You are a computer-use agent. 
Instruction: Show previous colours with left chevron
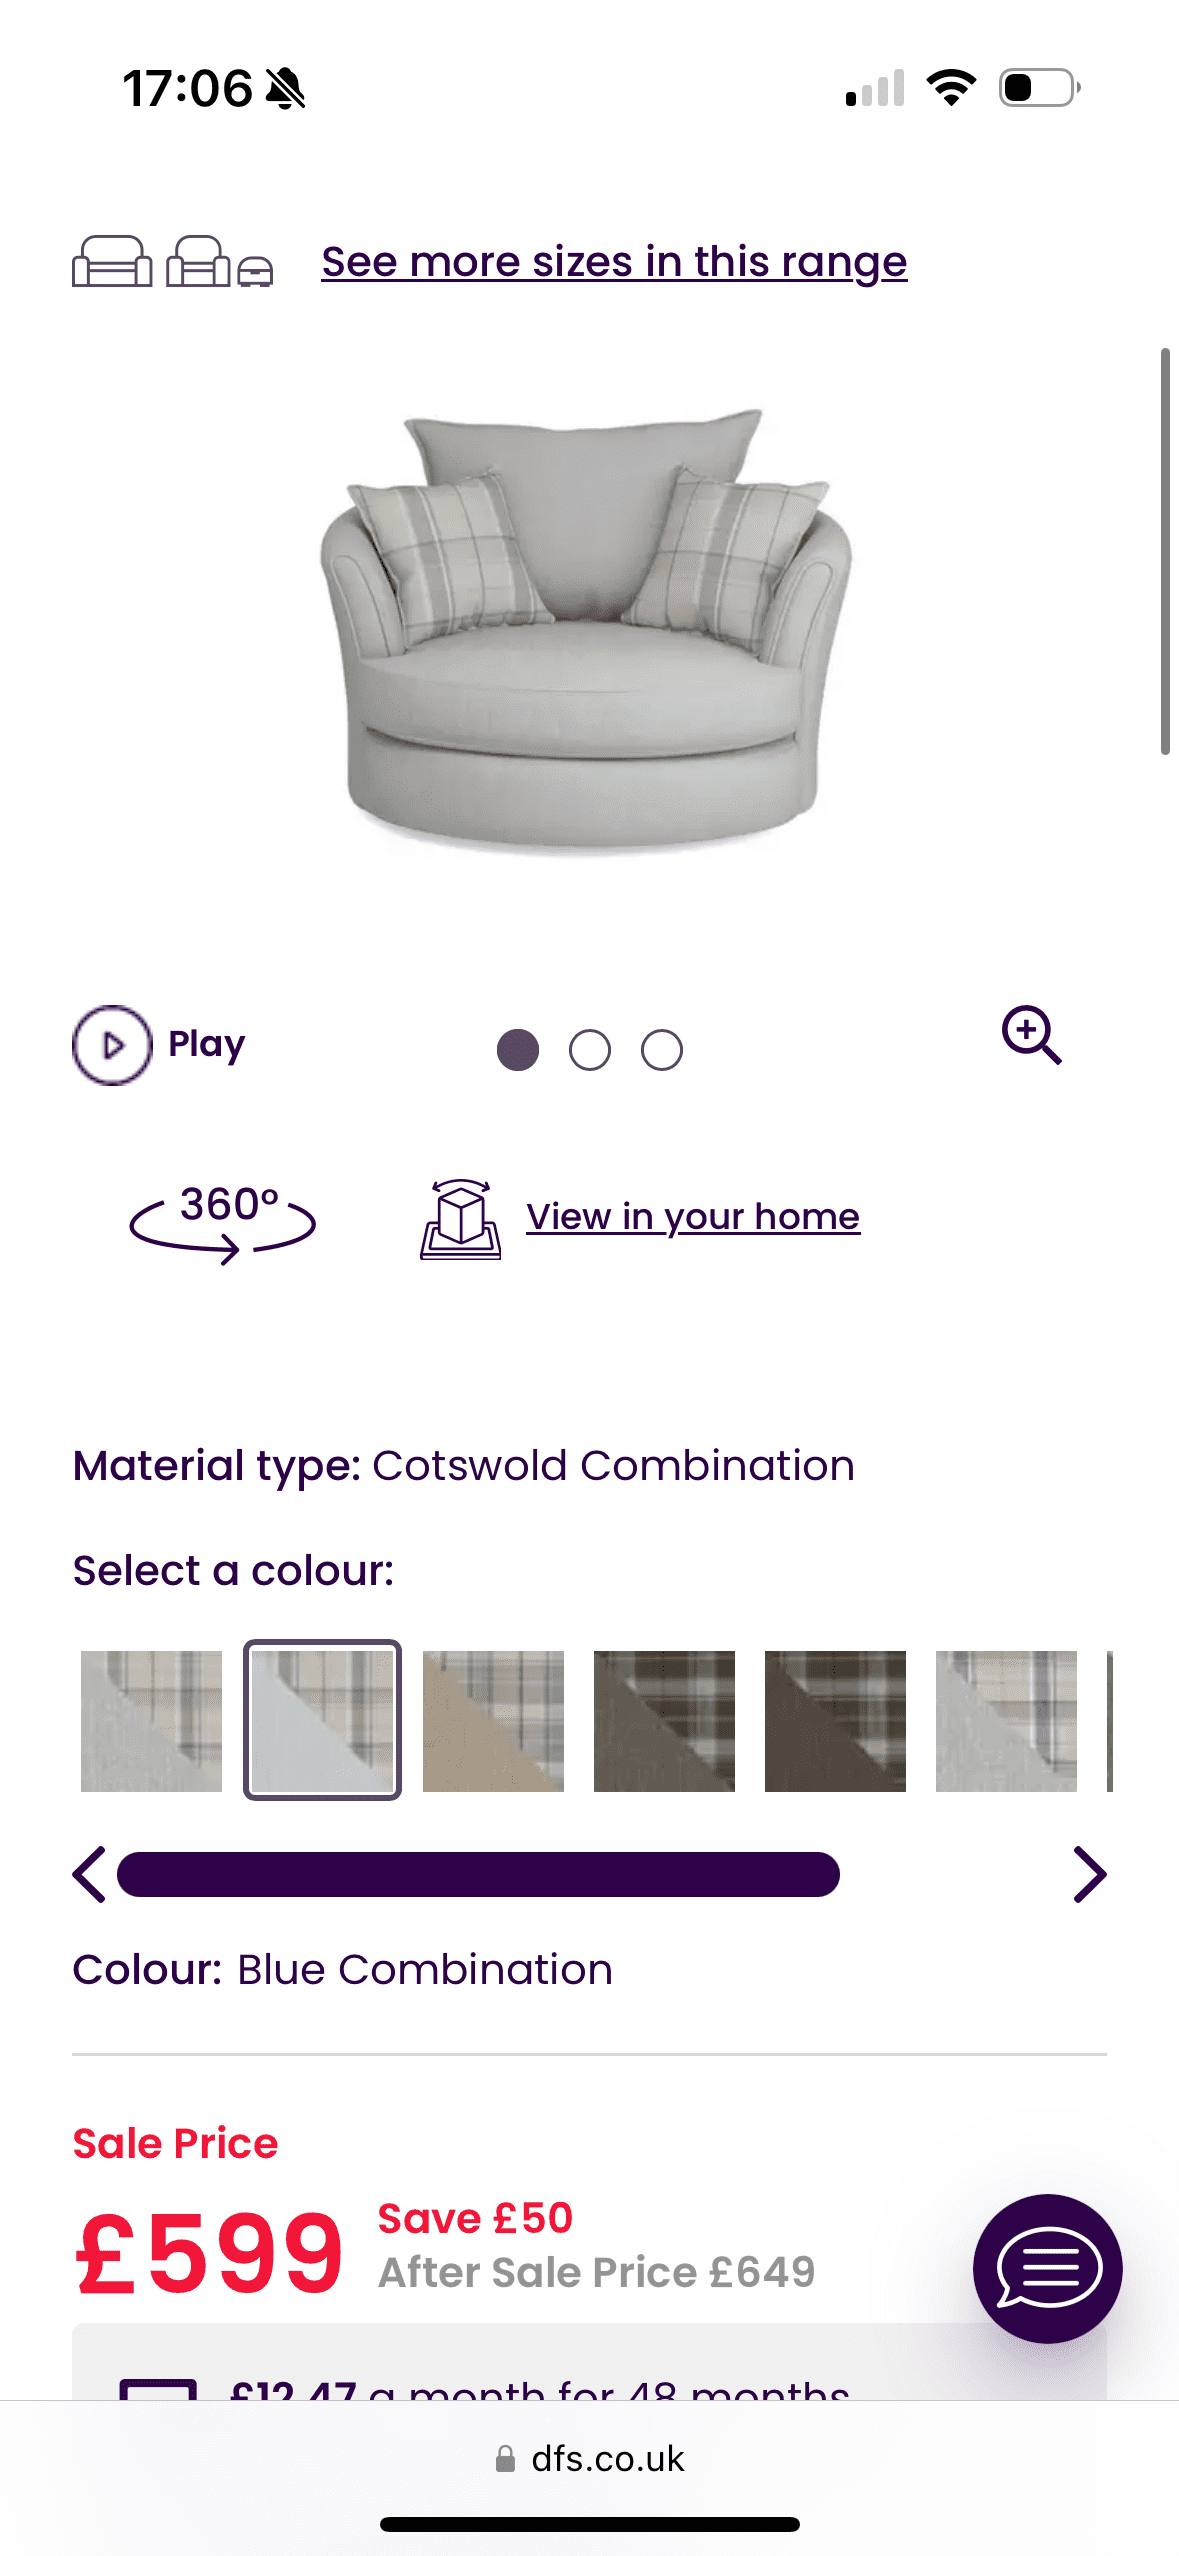89,1874
